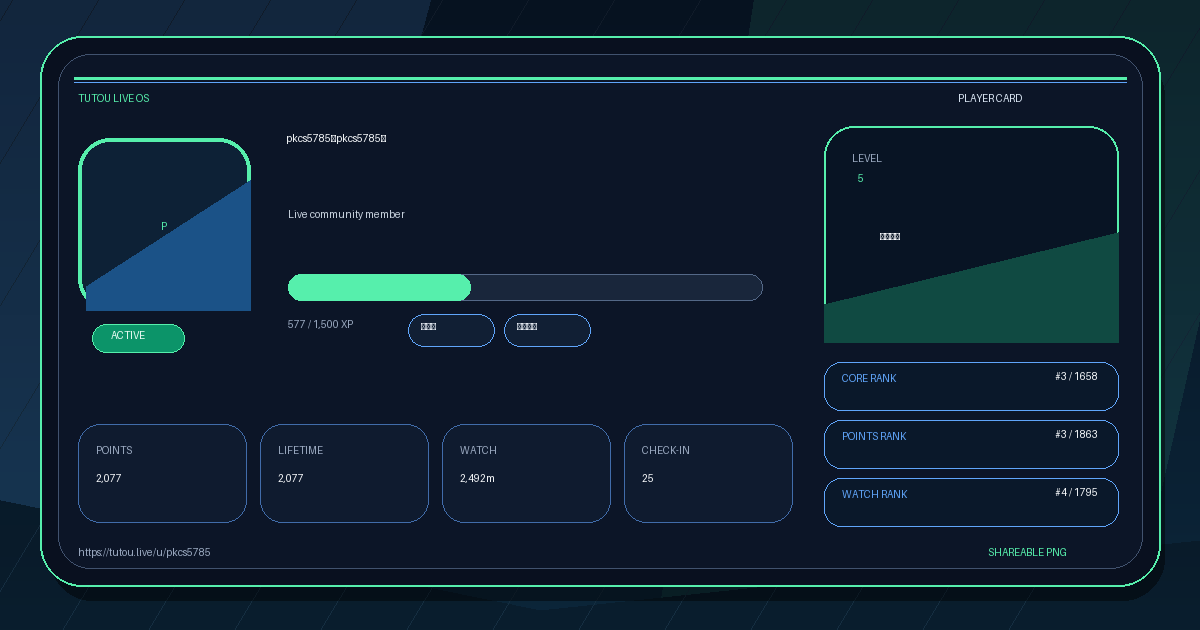Select the pkcs5785 username text
1200x630 pixels.
pyautogui.click(x=336, y=138)
